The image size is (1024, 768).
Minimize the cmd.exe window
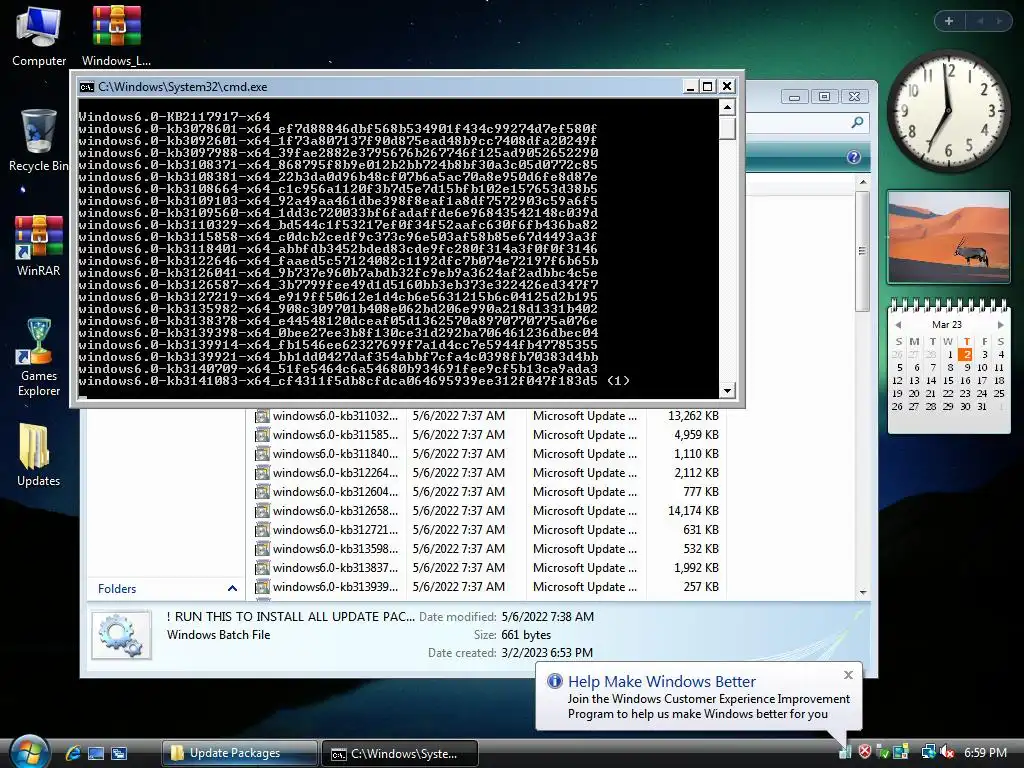coord(690,86)
